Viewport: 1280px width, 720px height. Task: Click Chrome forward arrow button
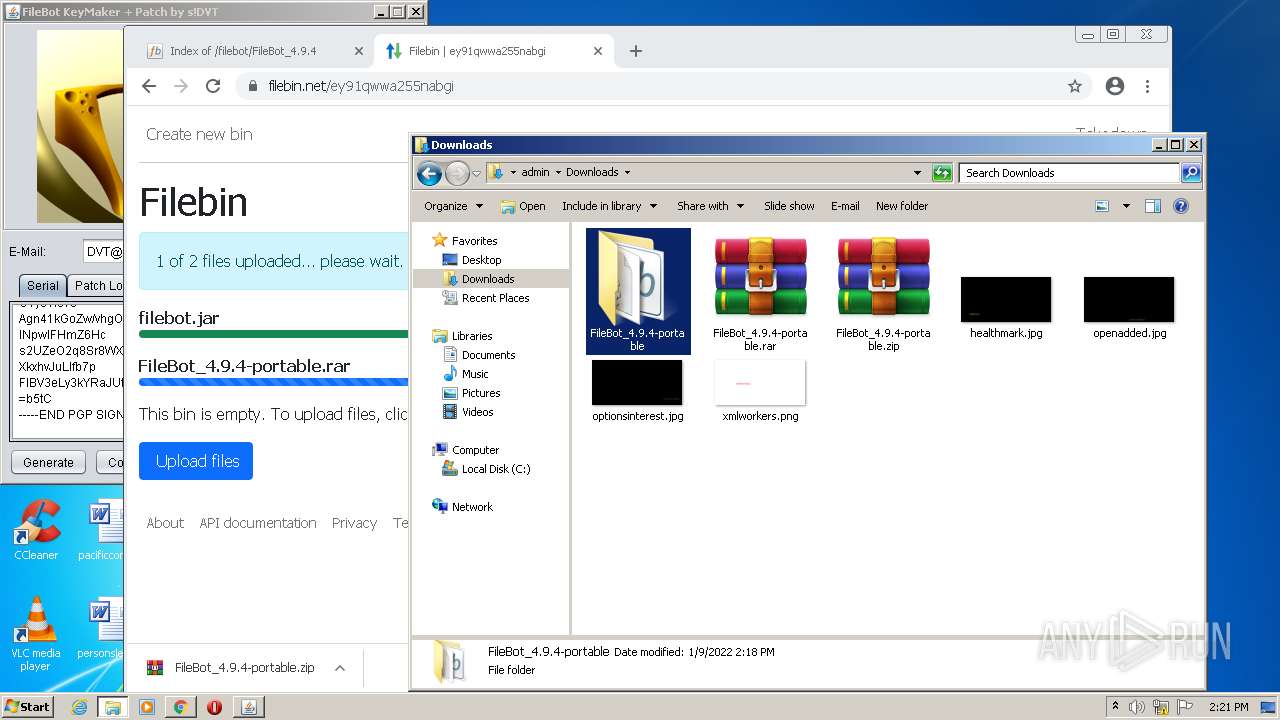[181, 86]
